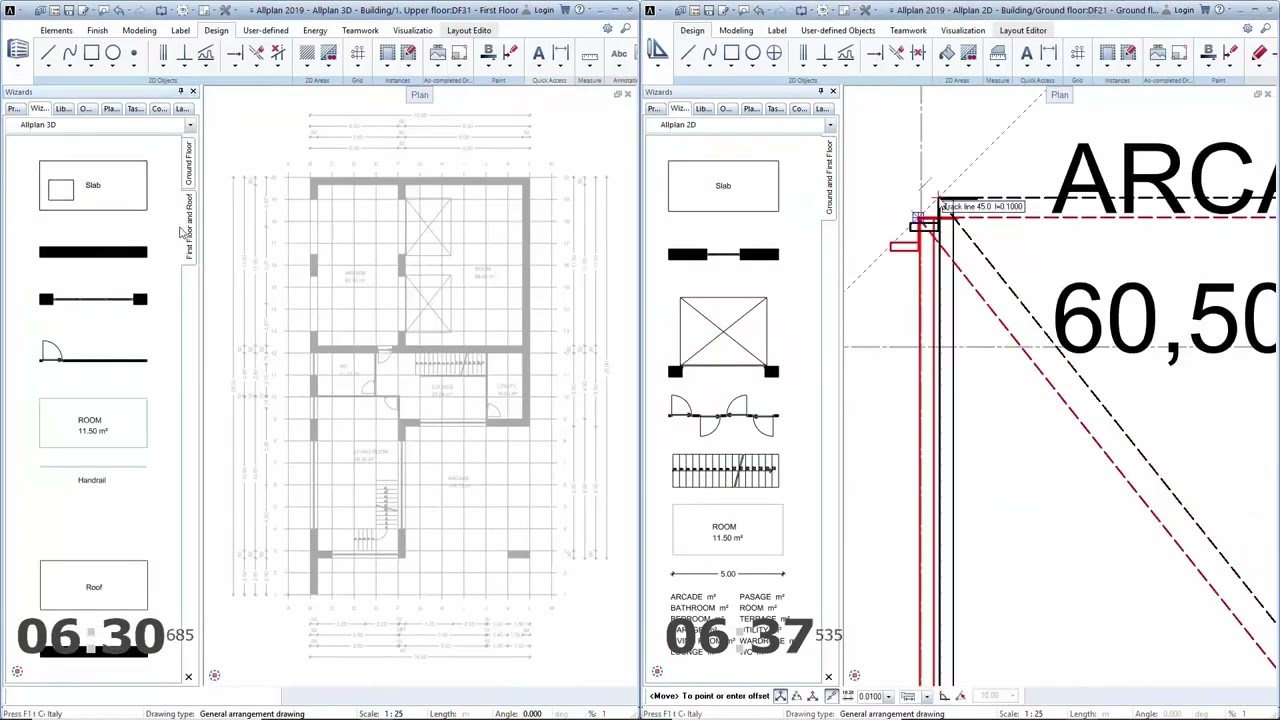
Task: Select Rectangle tool in left window ribbon
Action: point(91,53)
